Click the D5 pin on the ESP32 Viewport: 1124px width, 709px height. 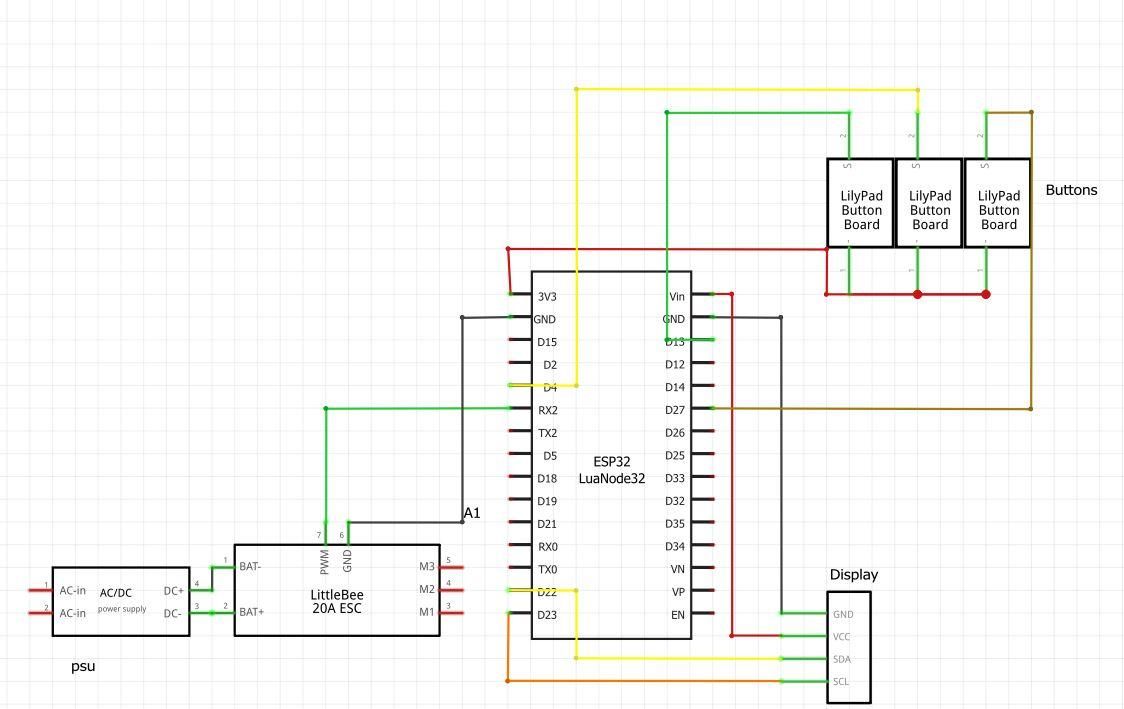(520, 454)
